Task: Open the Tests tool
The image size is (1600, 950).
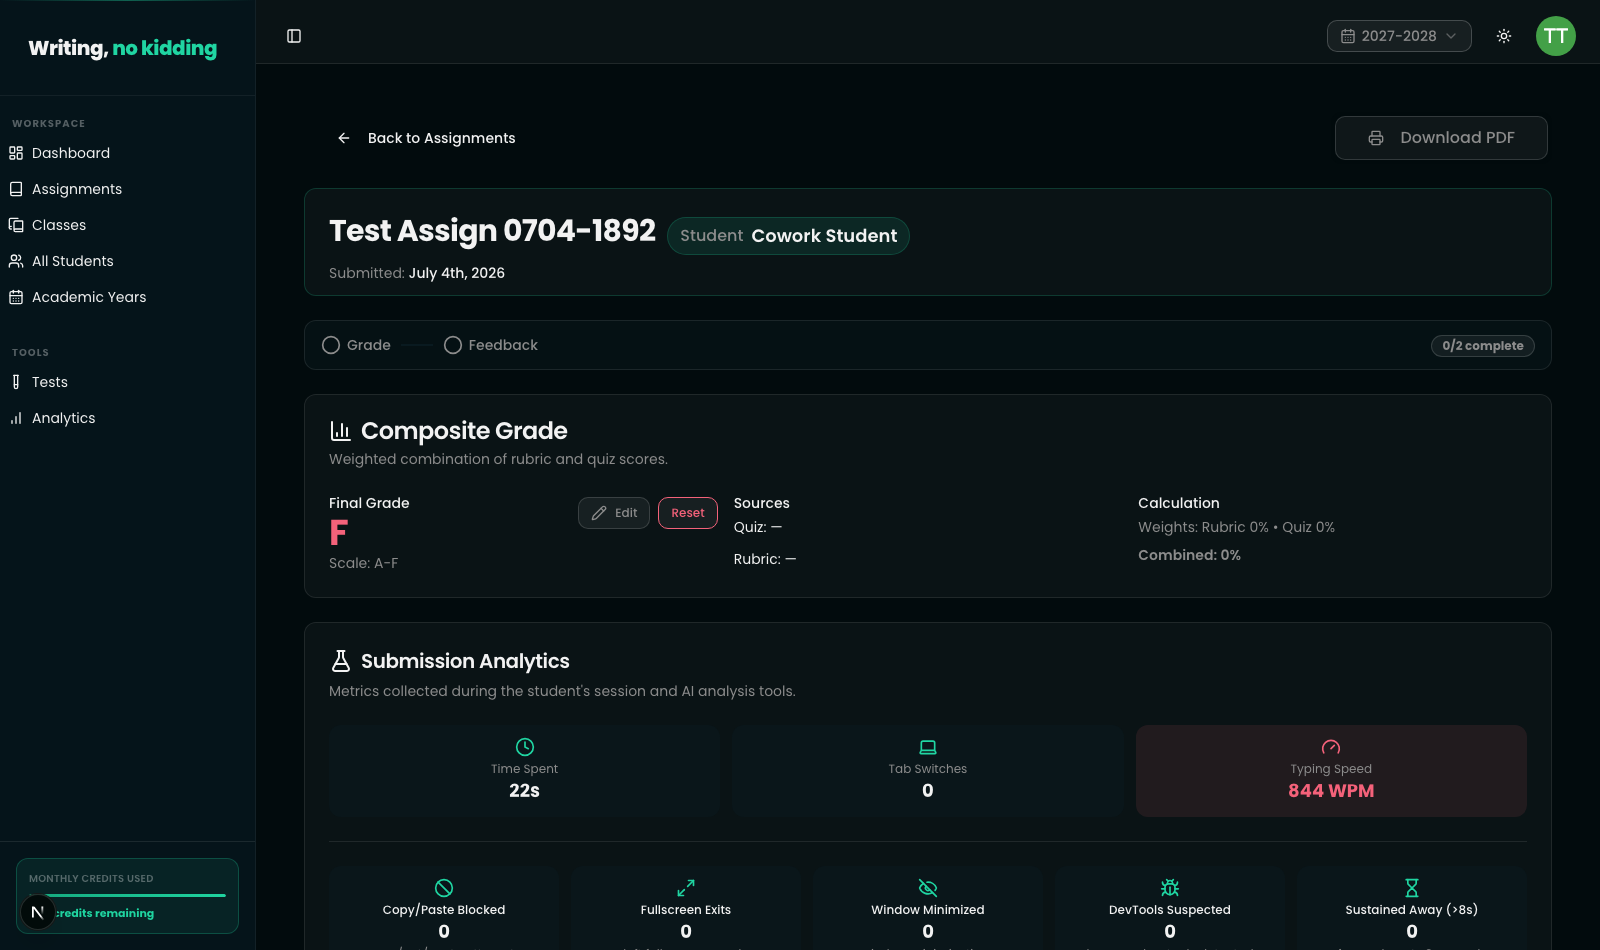Action: pos(127,382)
